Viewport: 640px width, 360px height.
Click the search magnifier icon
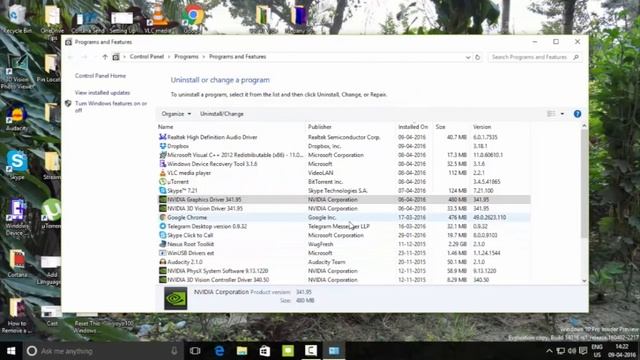click(576, 57)
